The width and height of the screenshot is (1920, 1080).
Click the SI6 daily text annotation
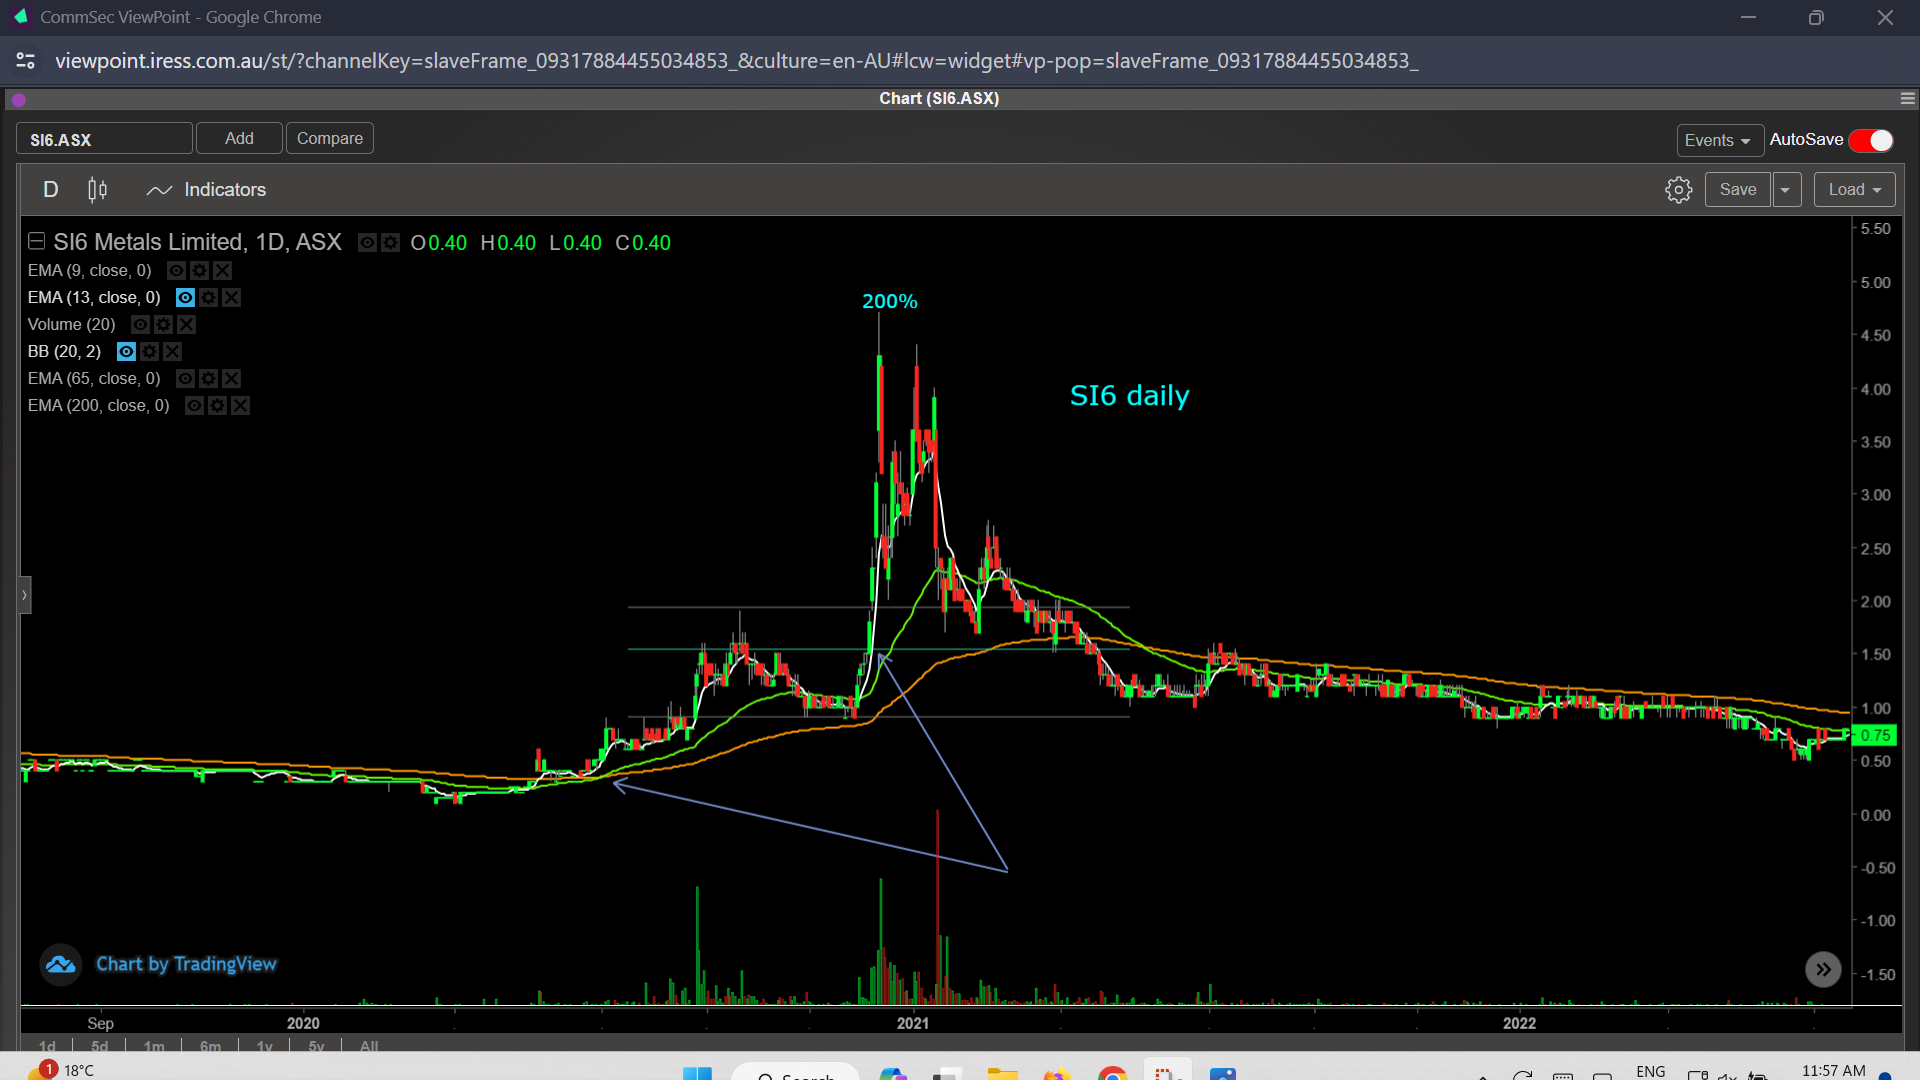coord(1130,396)
